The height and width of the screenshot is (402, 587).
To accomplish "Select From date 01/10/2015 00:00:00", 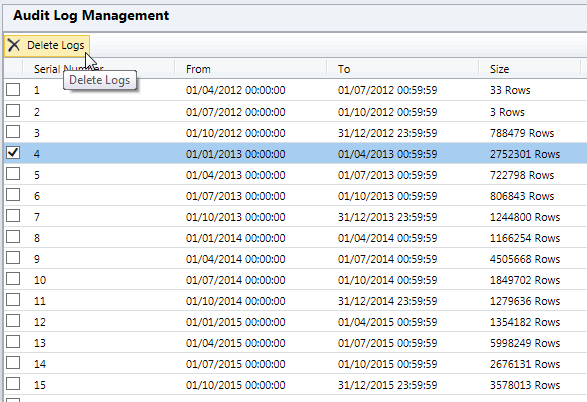I will pos(235,384).
